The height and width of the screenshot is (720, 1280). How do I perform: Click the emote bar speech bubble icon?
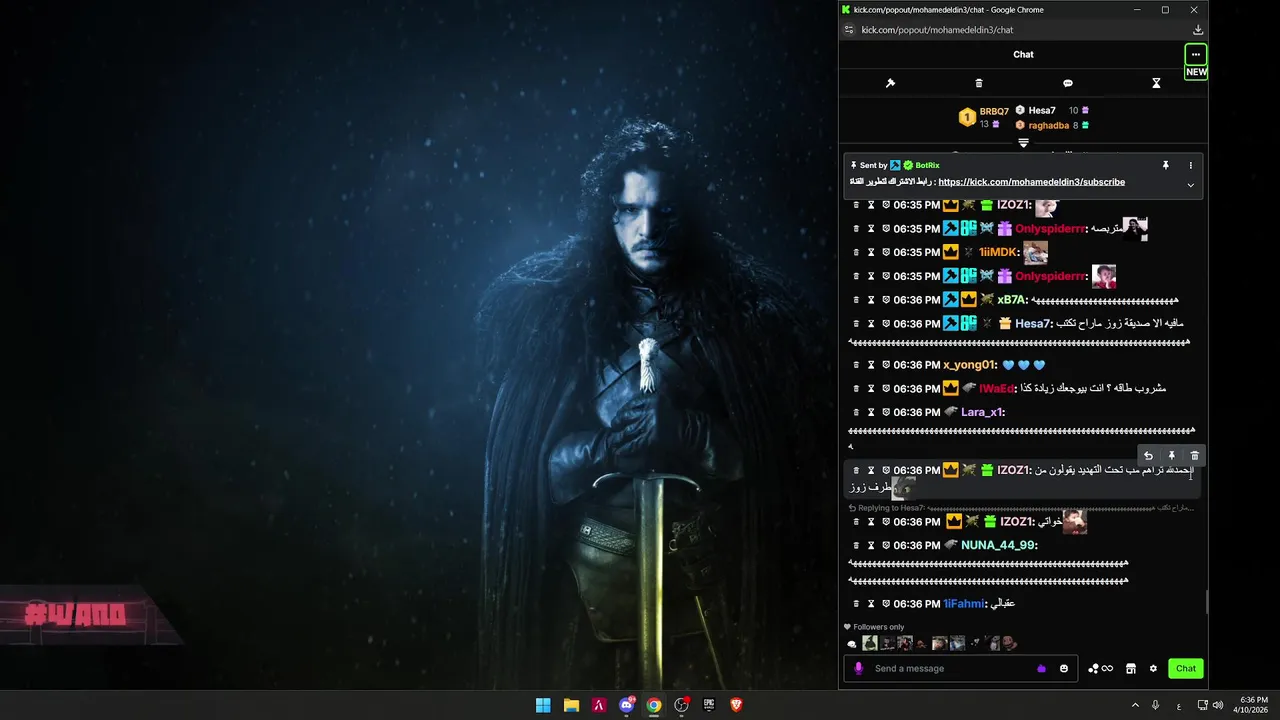(x=852, y=644)
